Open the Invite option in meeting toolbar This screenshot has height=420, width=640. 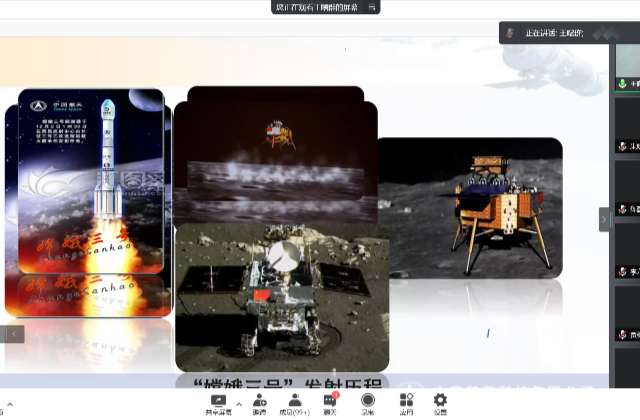tap(259, 402)
